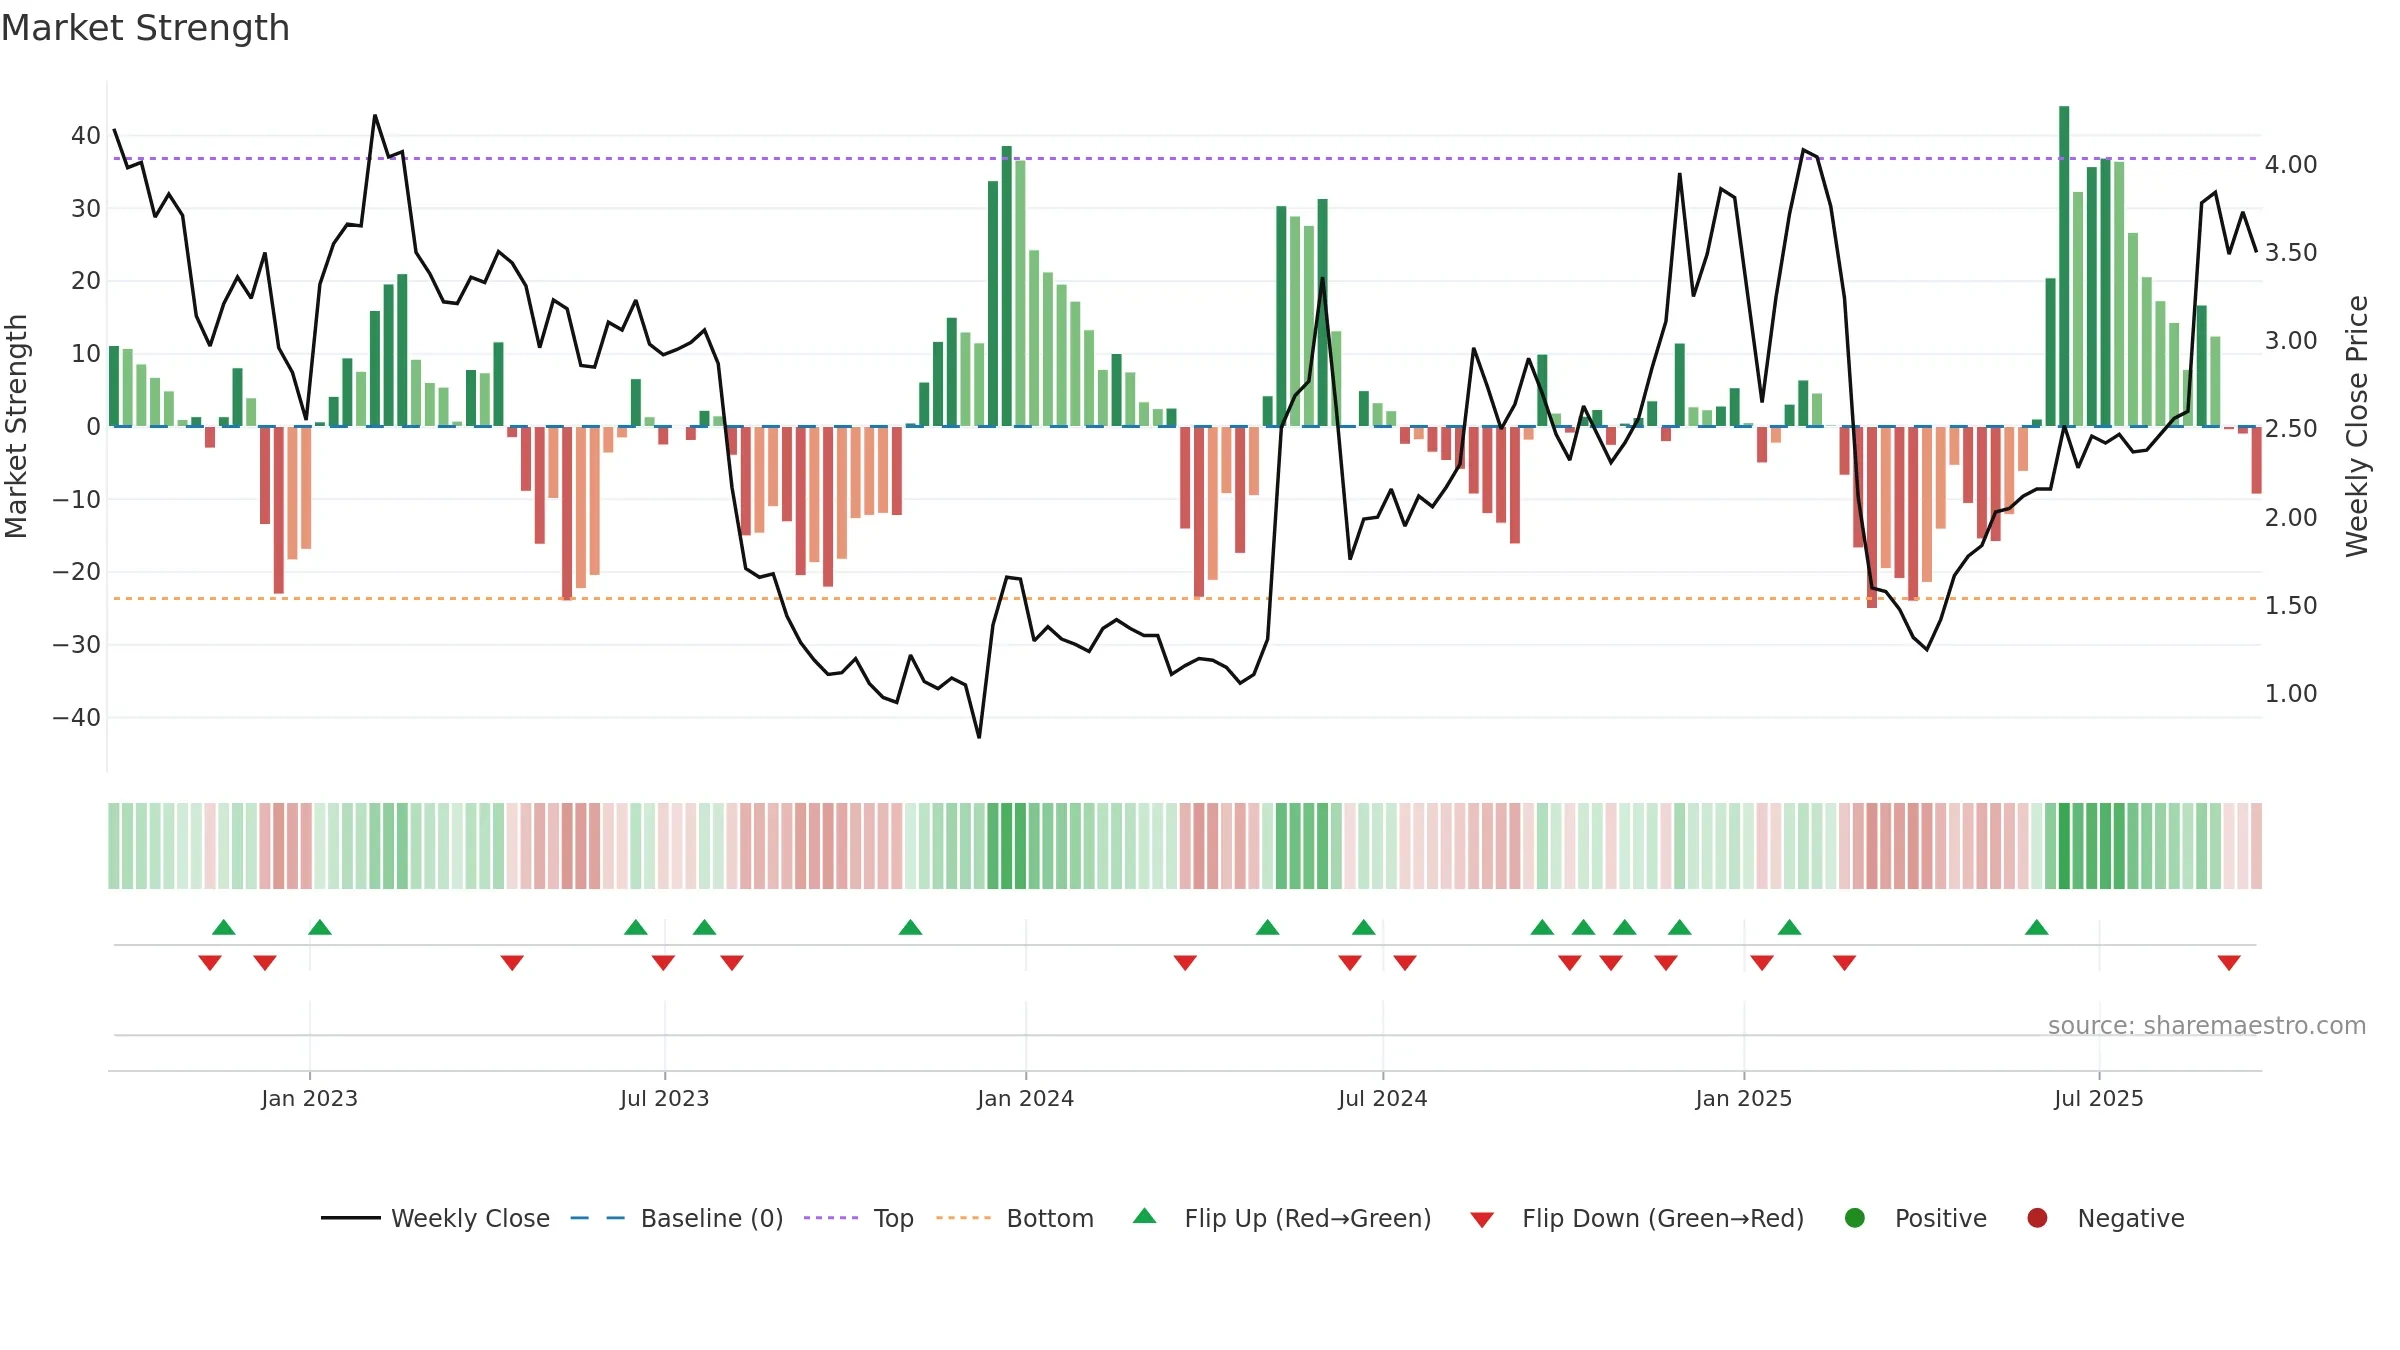Screen dimensions: 2400x1350
Task: Click the last green flip-up marker before Jul 2025
Action: (x=2037, y=927)
